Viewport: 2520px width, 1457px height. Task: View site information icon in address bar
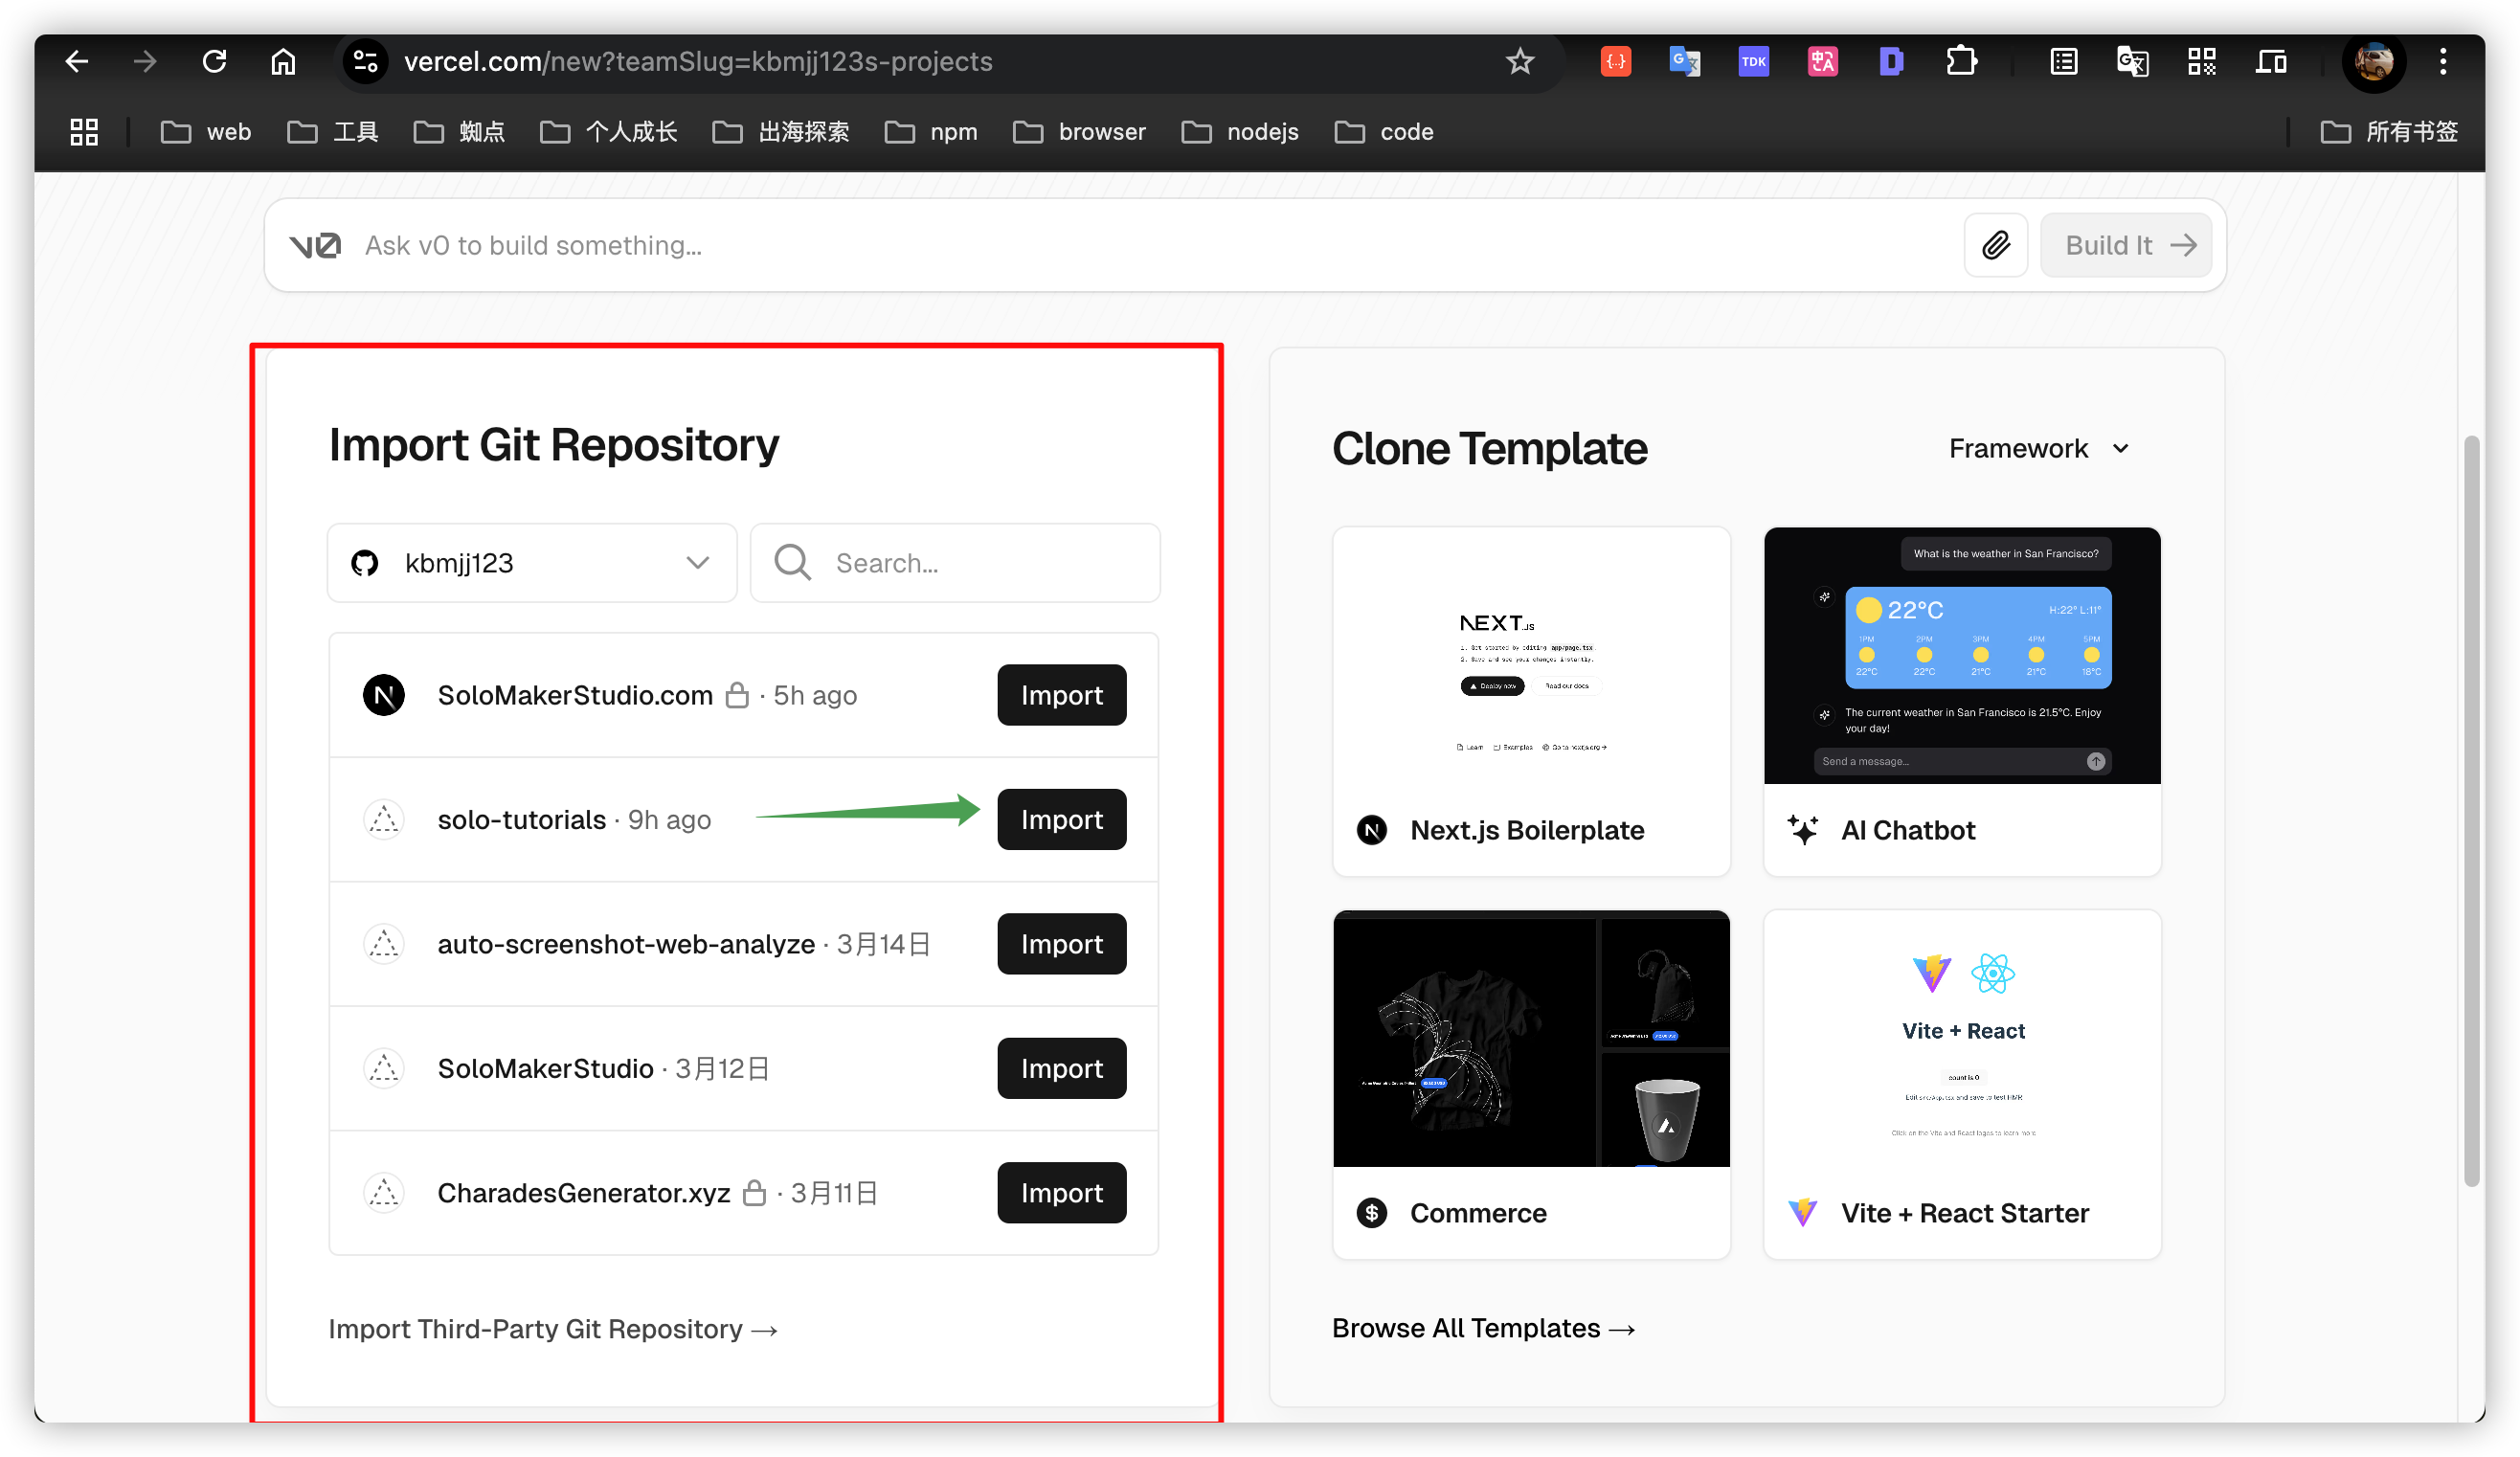click(x=365, y=62)
